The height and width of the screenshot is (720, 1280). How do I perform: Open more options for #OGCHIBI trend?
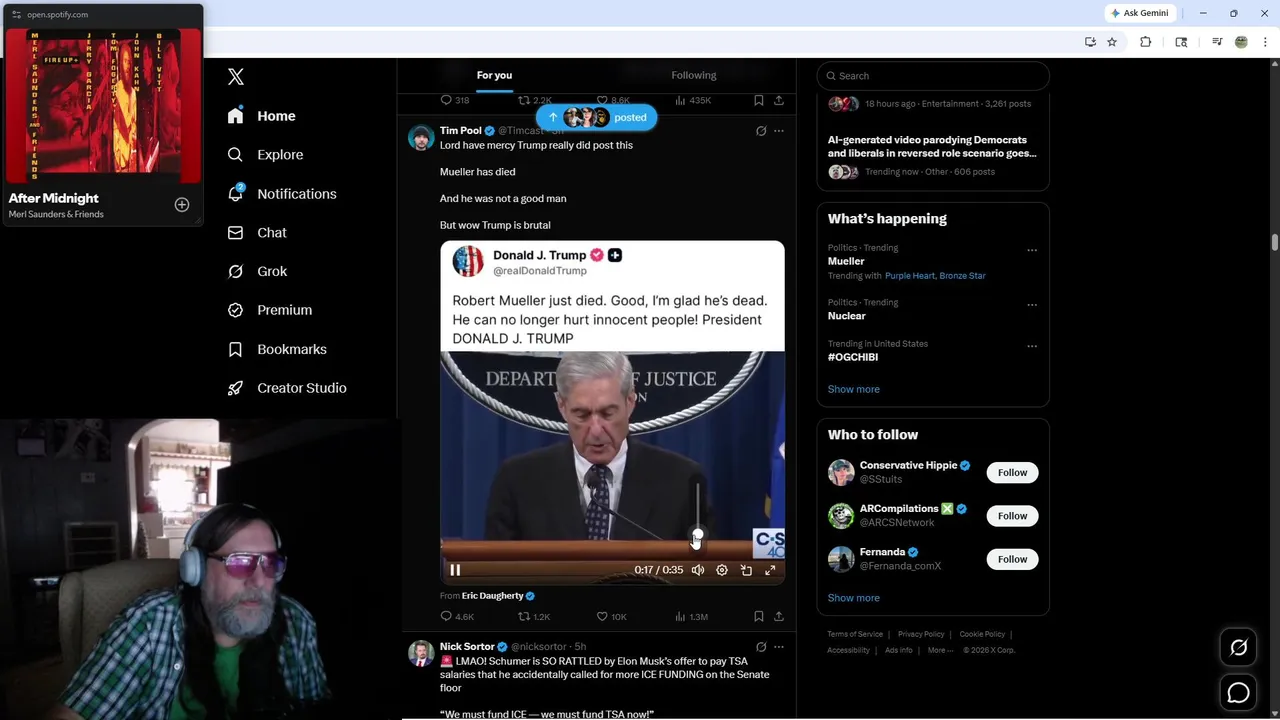coord(1032,346)
